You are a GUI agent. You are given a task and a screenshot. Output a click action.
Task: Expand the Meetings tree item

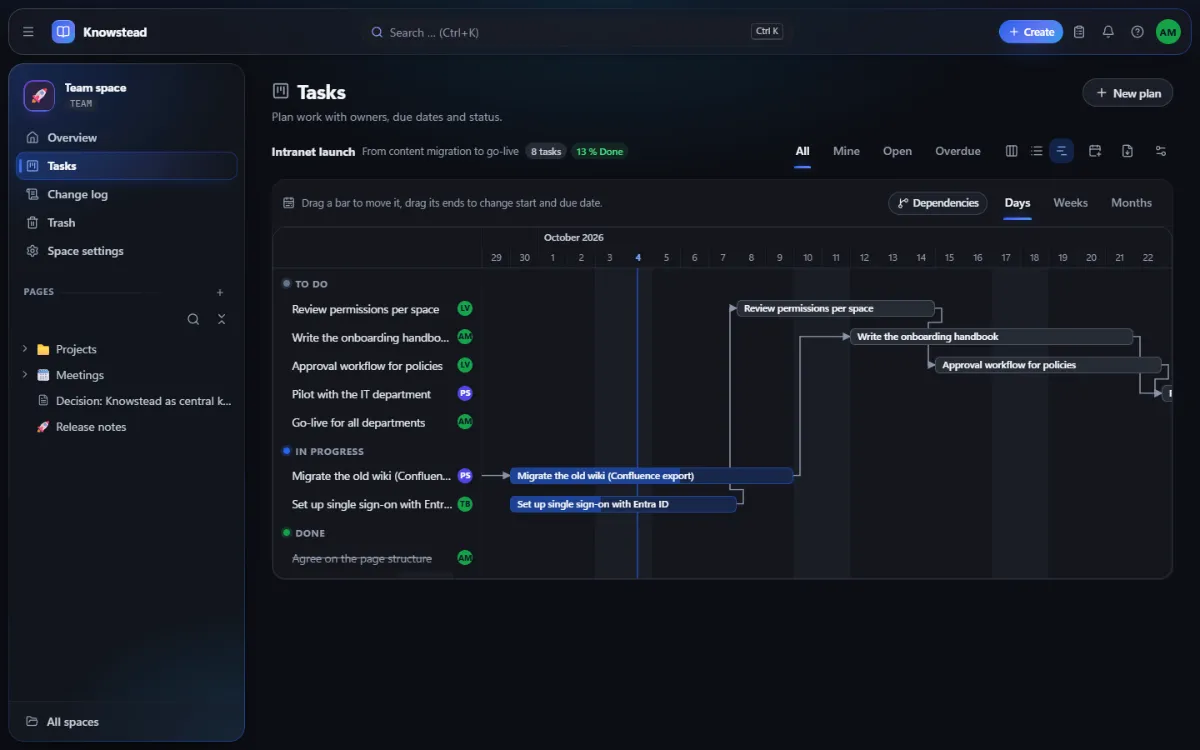click(24, 375)
